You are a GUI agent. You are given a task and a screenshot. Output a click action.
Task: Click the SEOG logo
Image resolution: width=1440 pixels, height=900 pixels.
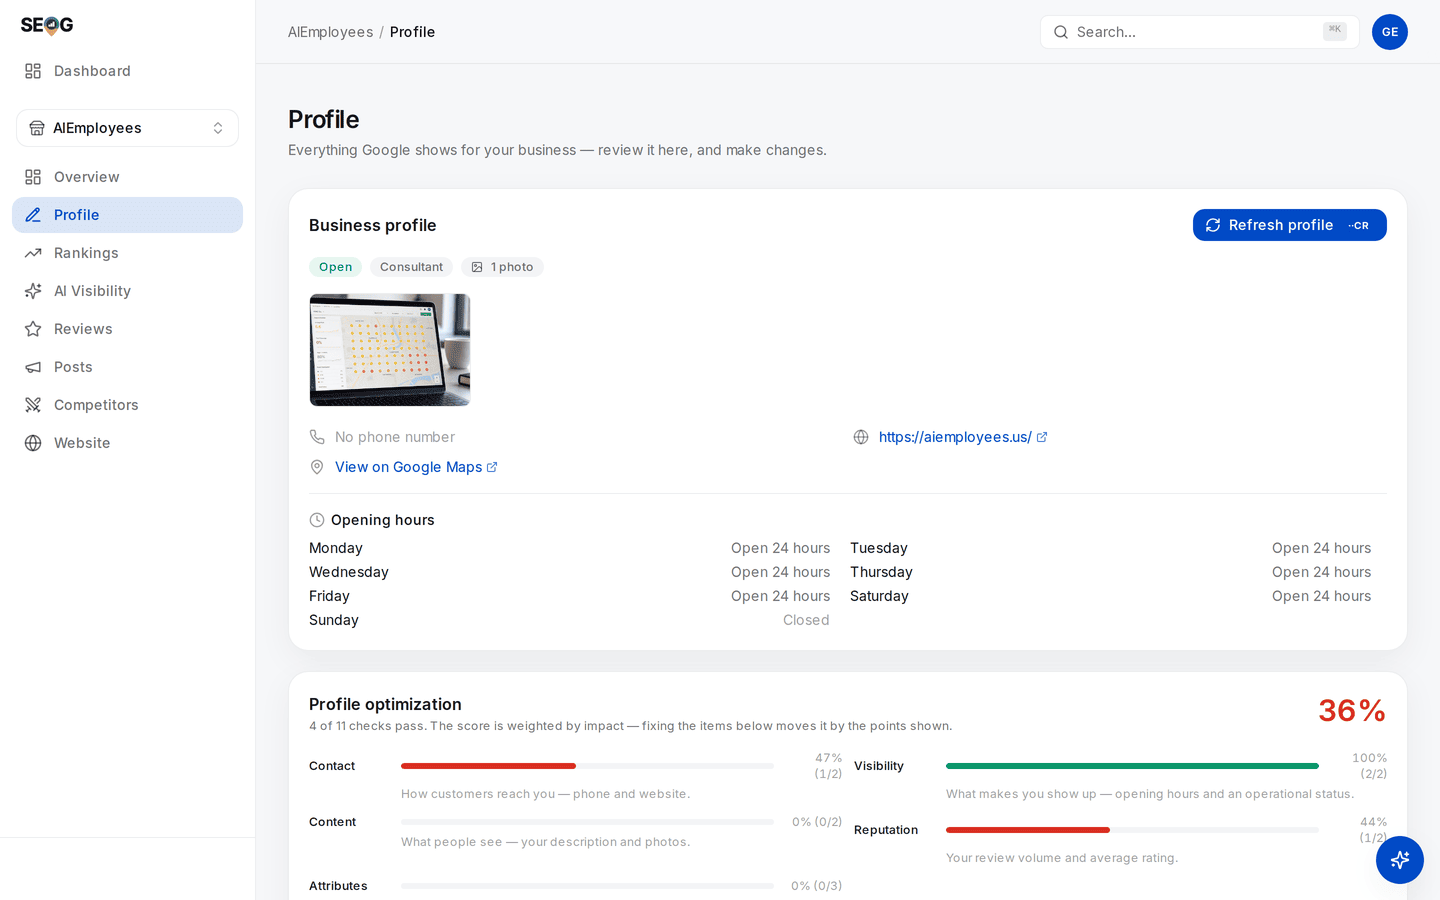click(47, 25)
